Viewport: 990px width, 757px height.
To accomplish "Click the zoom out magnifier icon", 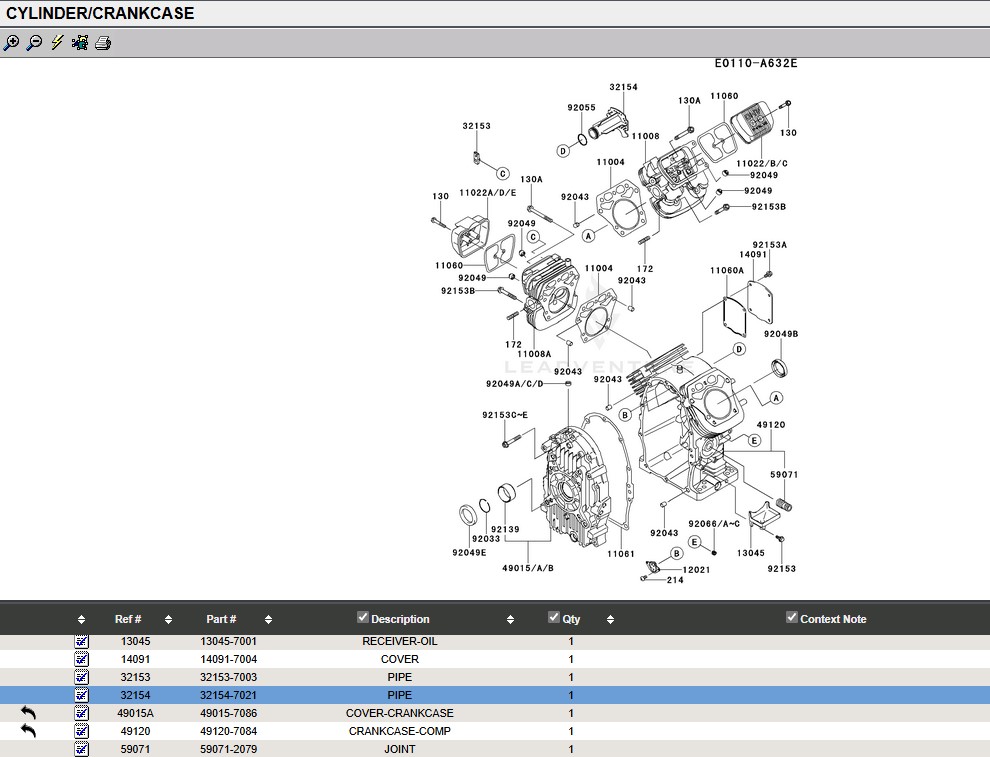I will [34, 43].
